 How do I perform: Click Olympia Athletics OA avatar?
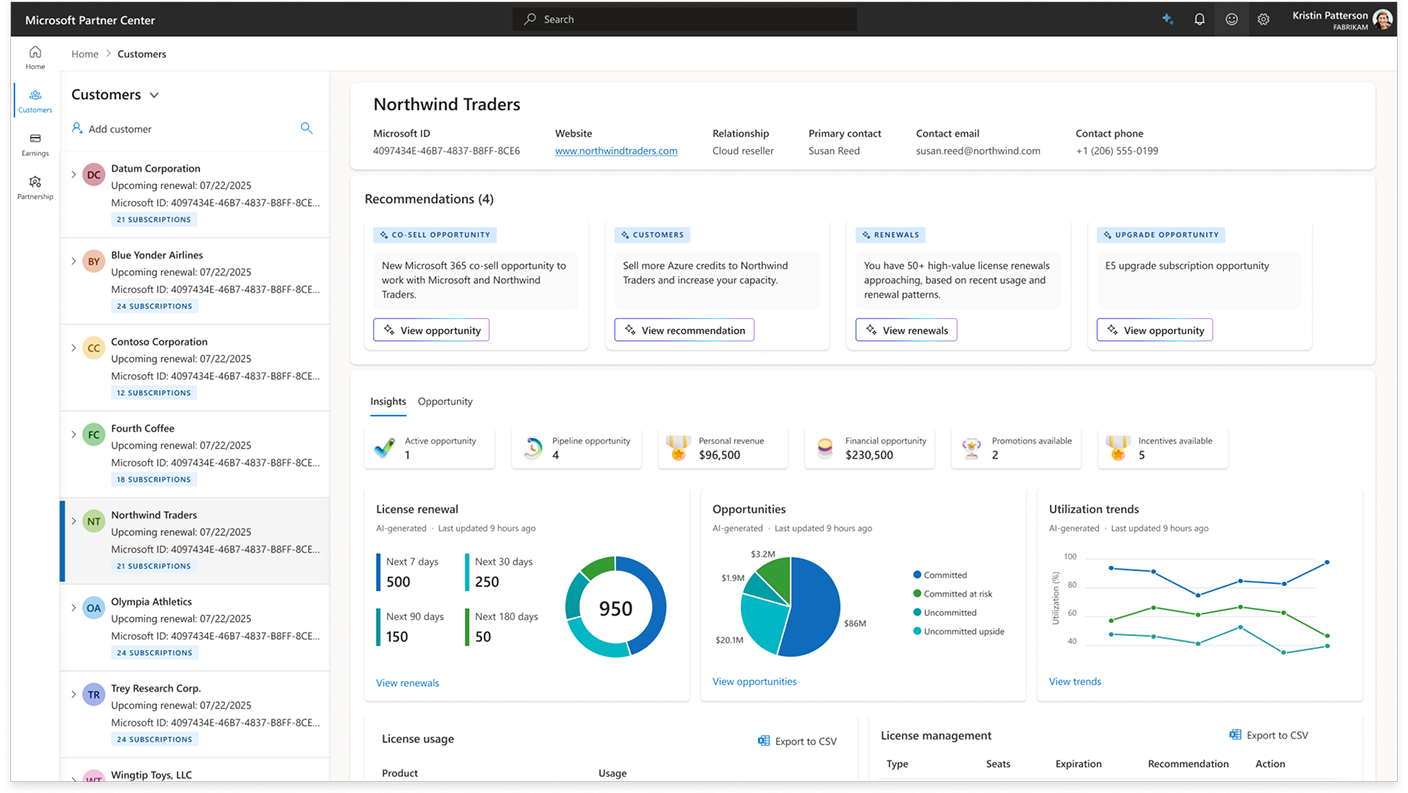[94, 608]
